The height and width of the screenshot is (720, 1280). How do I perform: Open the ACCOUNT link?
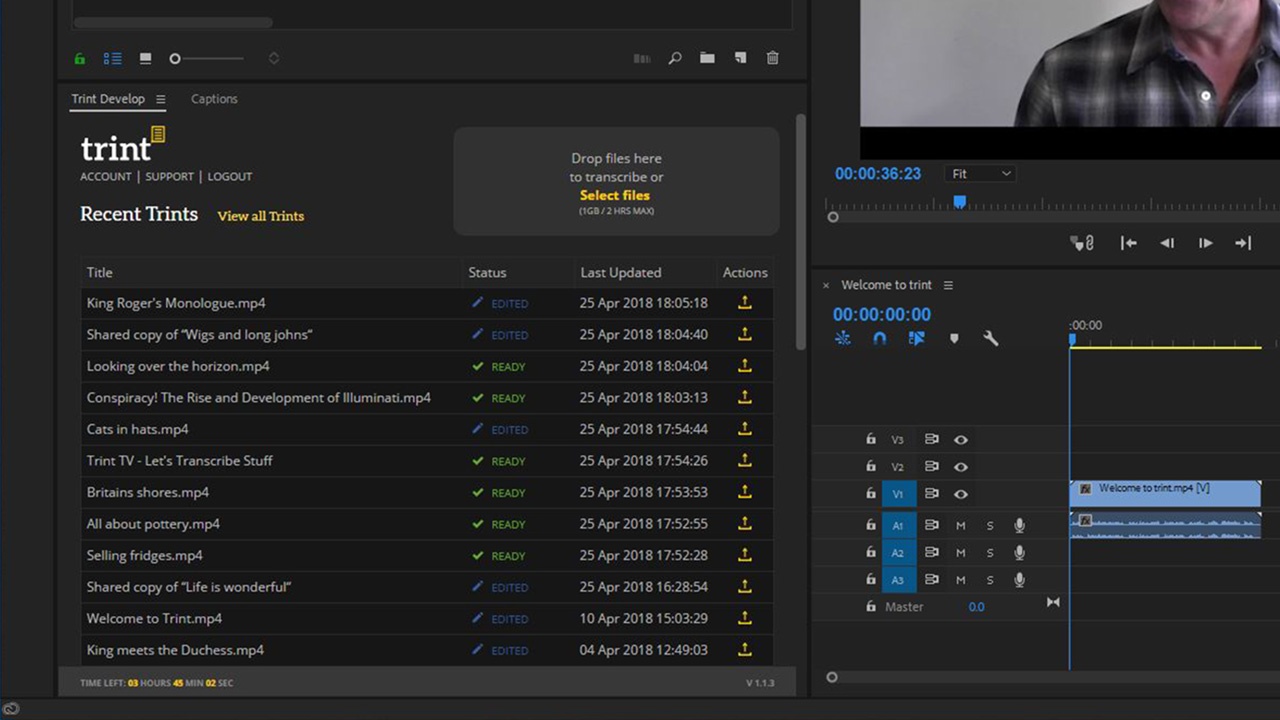(106, 176)
